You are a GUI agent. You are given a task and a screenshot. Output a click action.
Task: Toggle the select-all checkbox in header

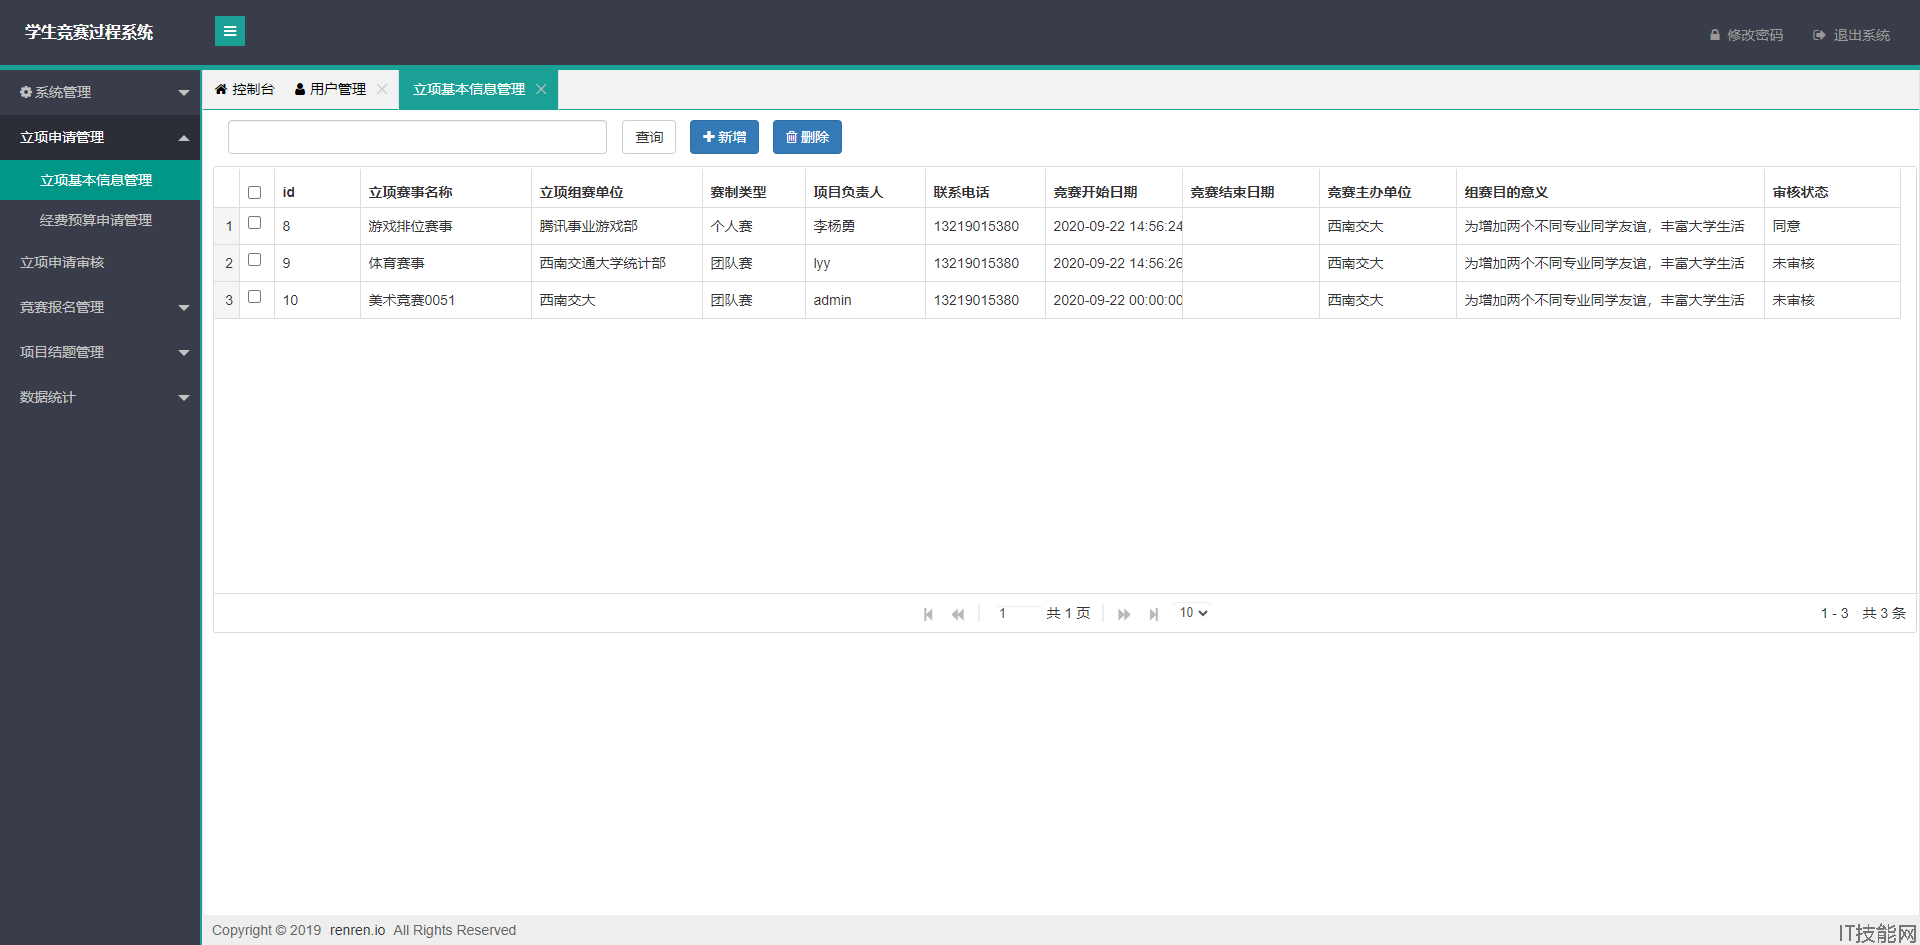254,192
